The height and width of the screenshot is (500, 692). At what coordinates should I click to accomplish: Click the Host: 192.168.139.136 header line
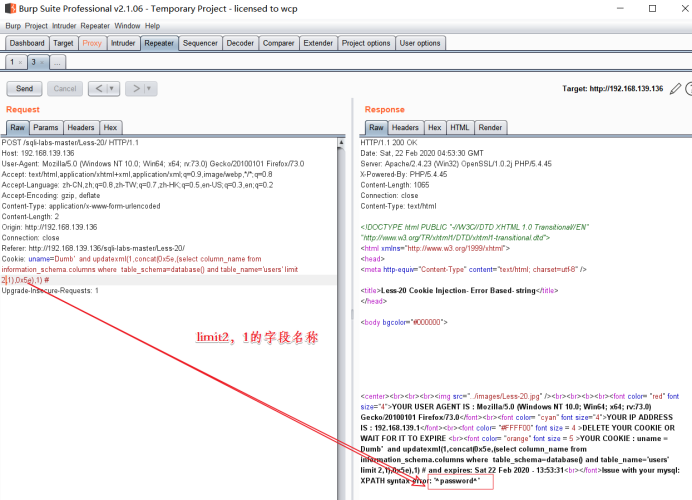38,153
